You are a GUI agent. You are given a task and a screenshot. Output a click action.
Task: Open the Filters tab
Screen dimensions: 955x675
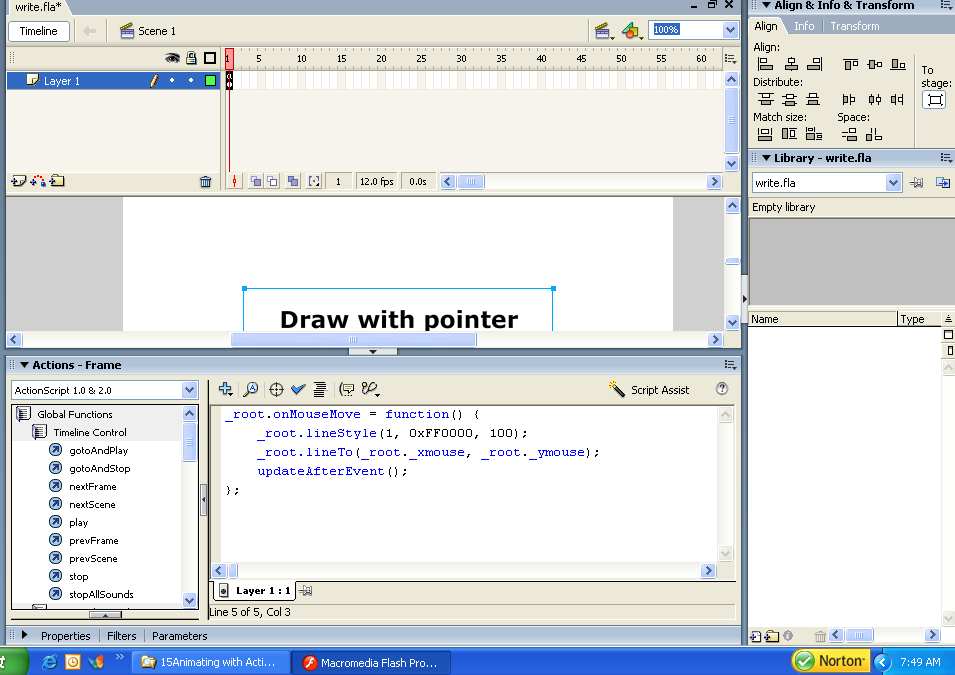click(122, 636)
